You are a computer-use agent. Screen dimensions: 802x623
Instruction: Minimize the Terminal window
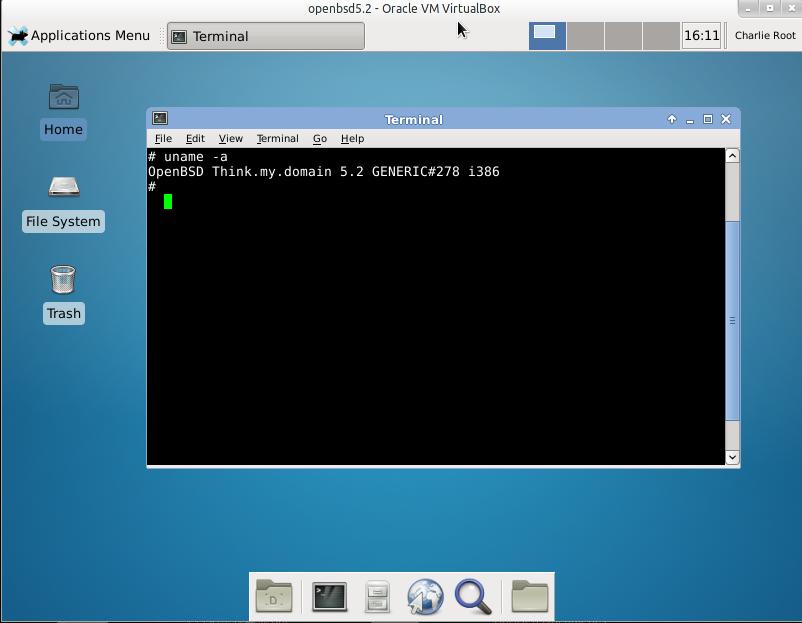[690, 119]
